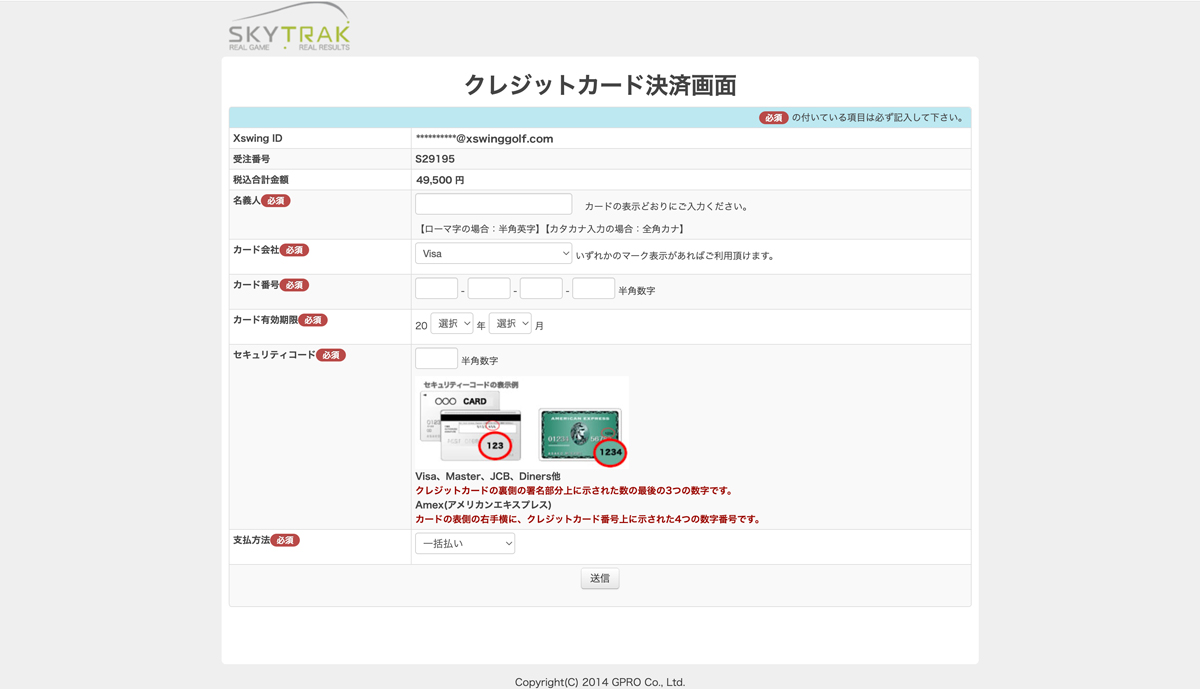This screenshot has width=1200, height=689.
Task: Click the 必須 badge in the blue notice bar
Action: pyautogui.click(x=773, y=118)
